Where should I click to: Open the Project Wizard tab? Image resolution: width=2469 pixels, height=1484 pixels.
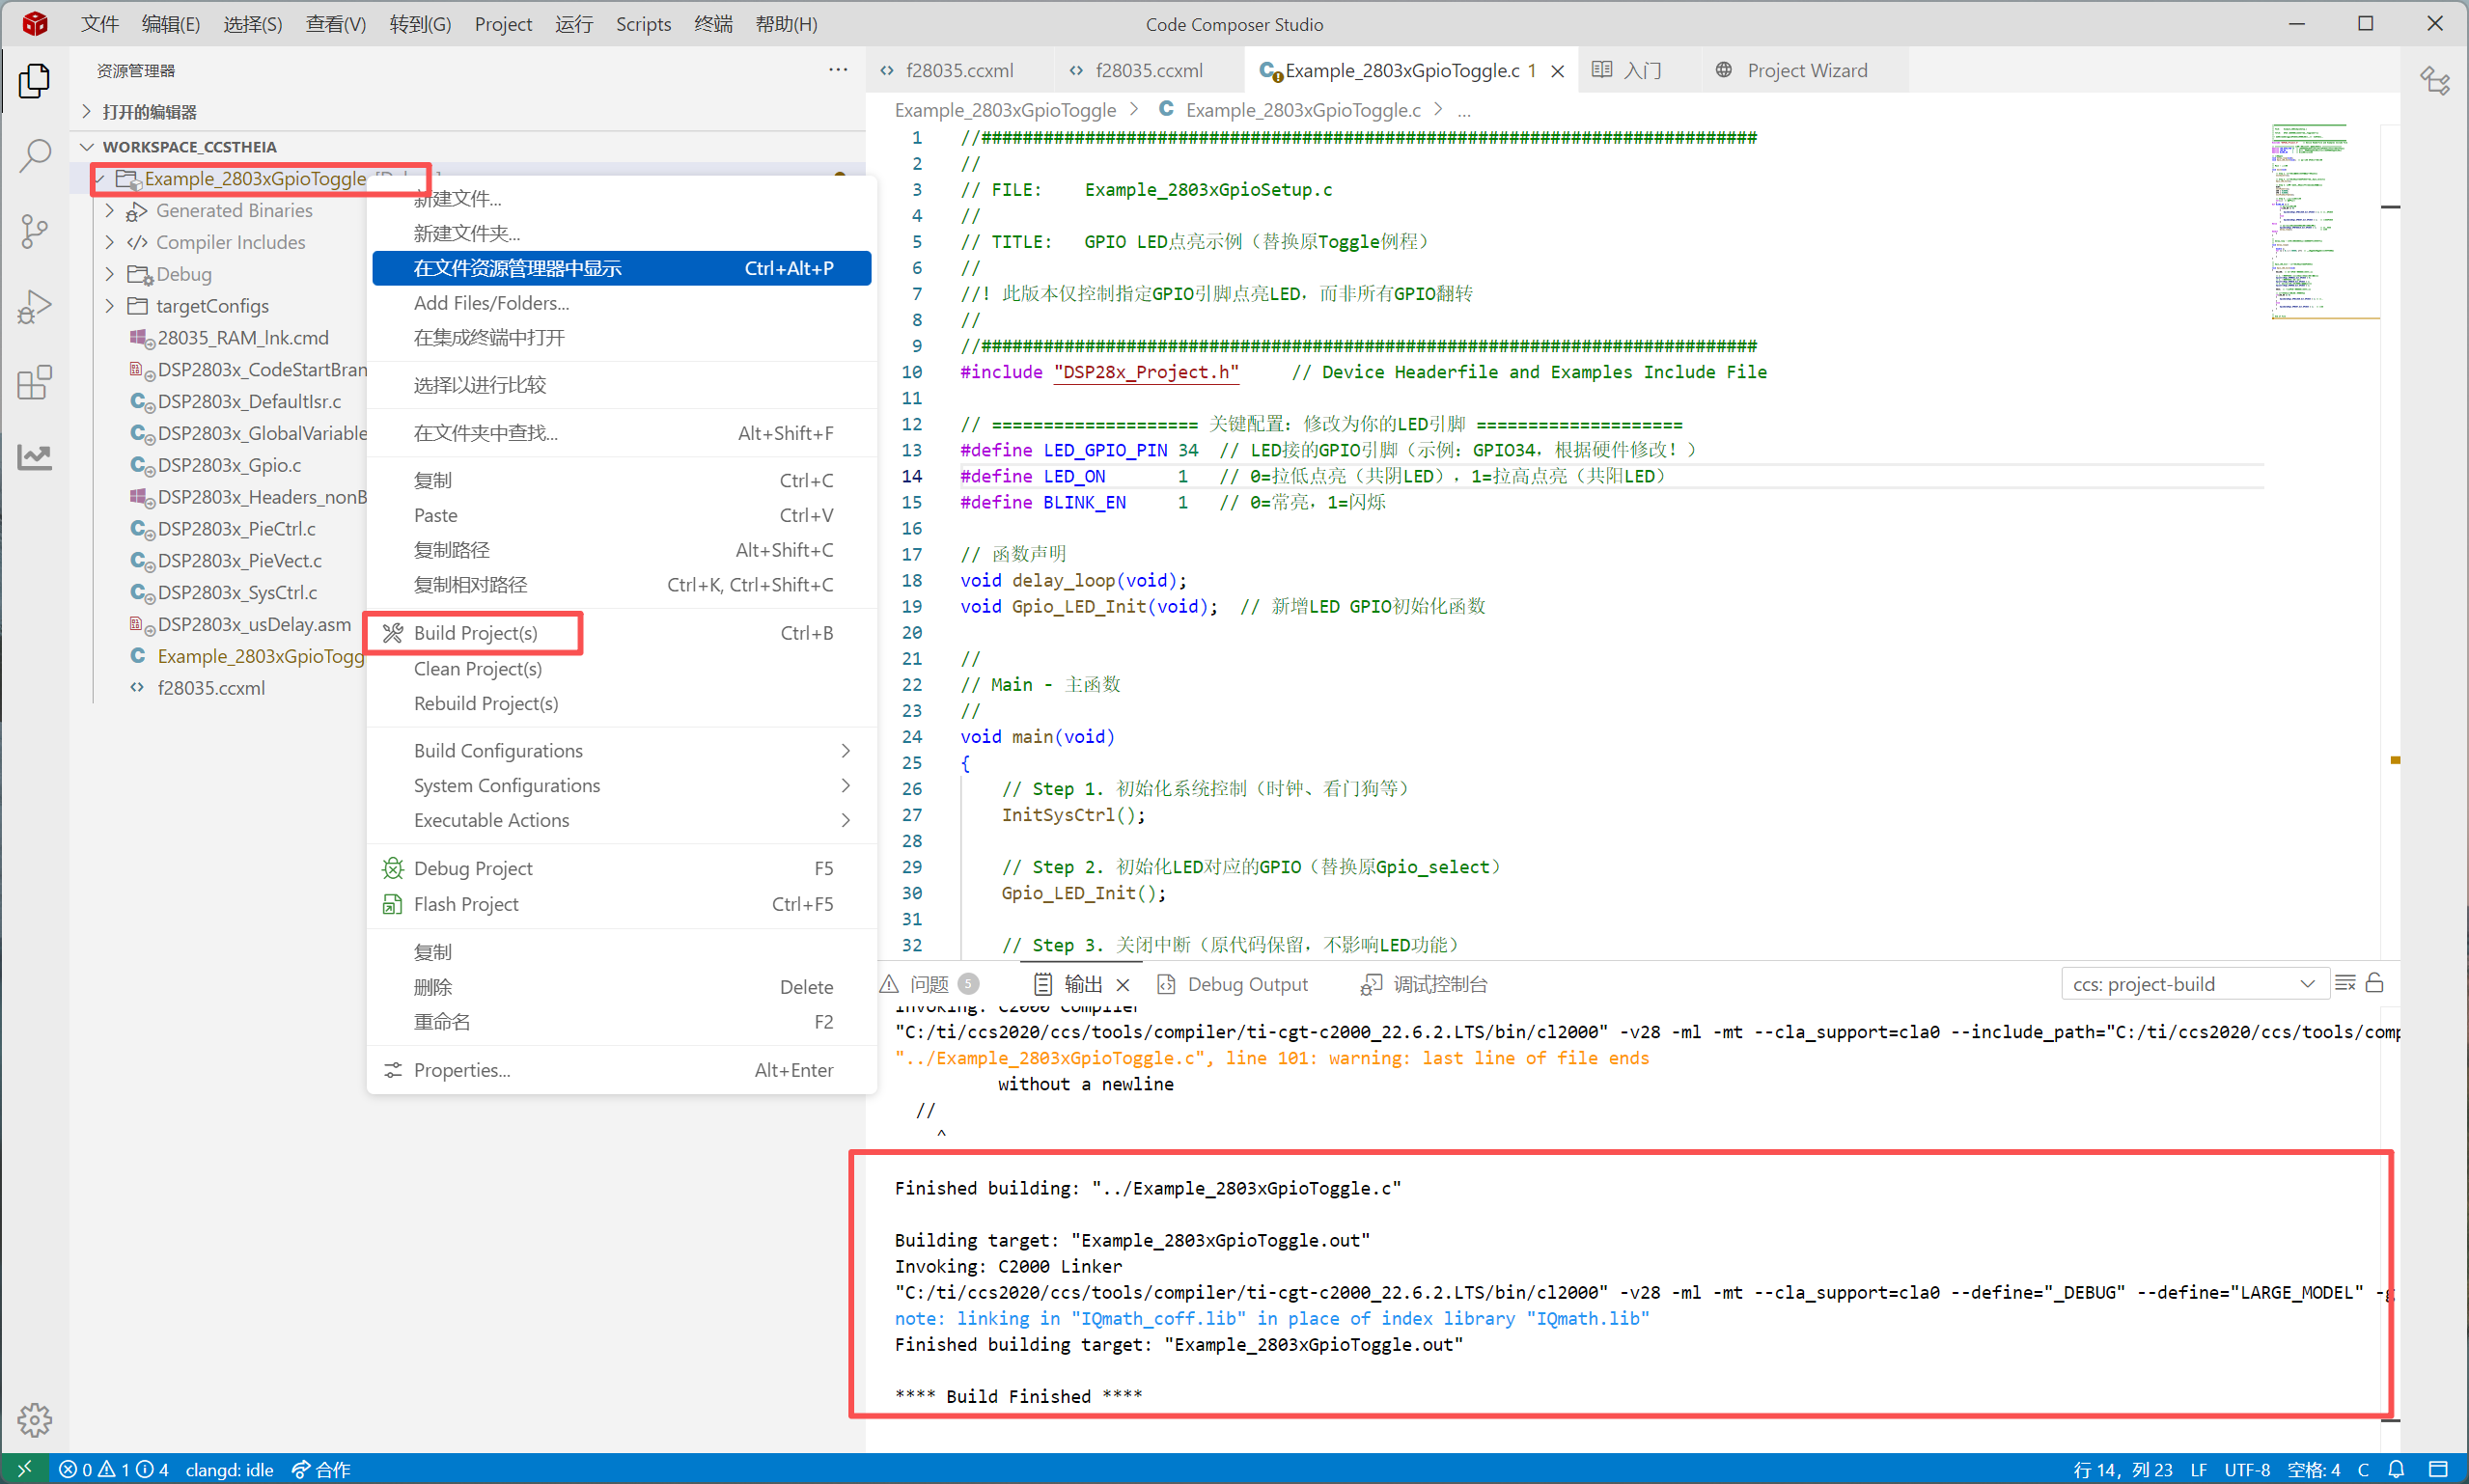click(x=1806, y=71)
